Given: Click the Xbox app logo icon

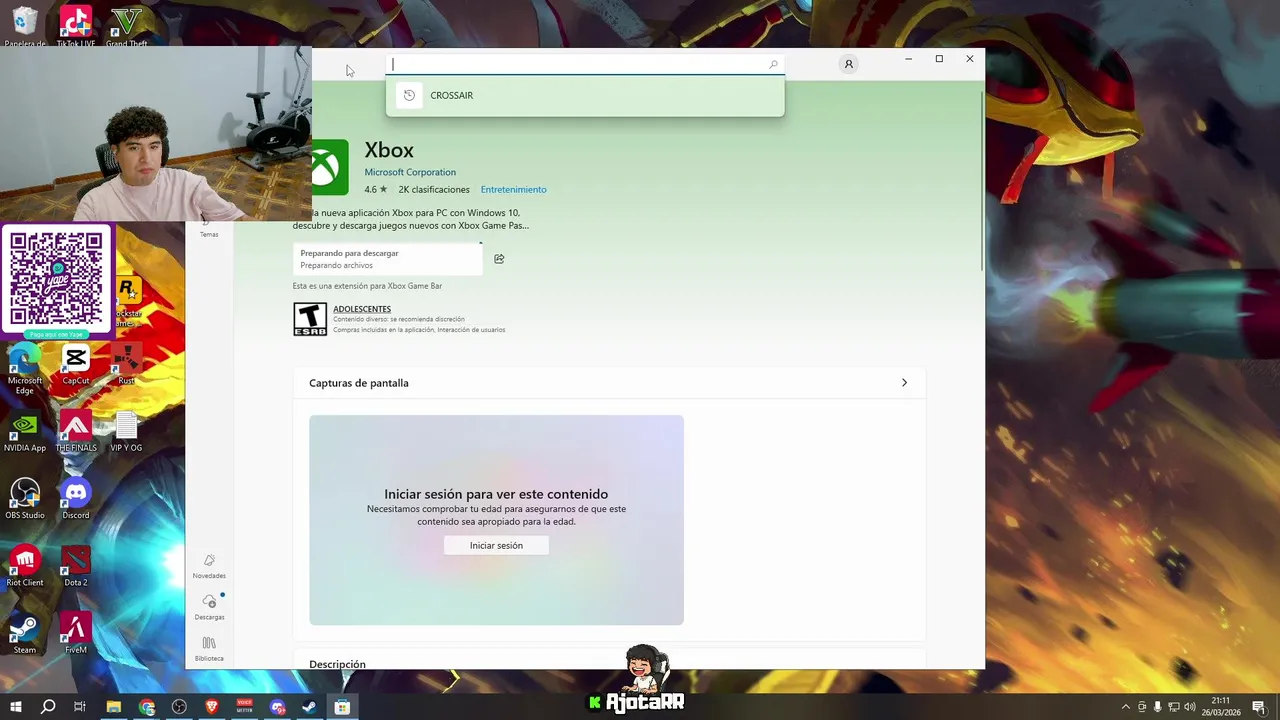Looking at the screenshot, I should click(x=330, y=167).
